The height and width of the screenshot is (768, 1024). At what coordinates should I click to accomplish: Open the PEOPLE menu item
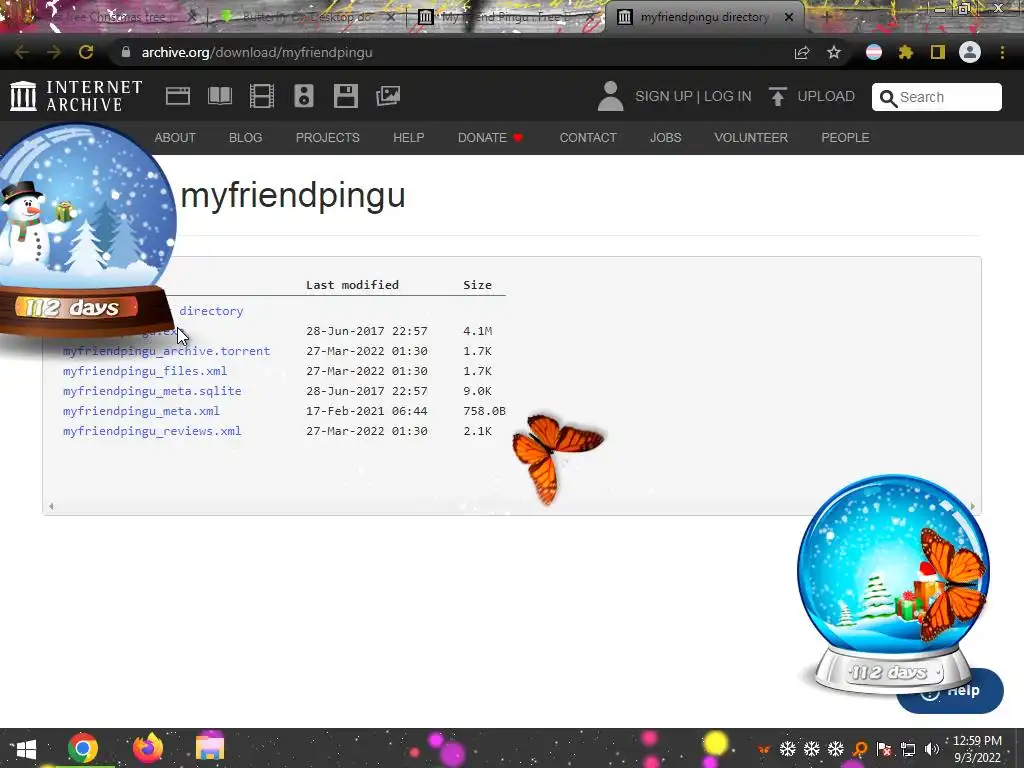pos(845,138)
